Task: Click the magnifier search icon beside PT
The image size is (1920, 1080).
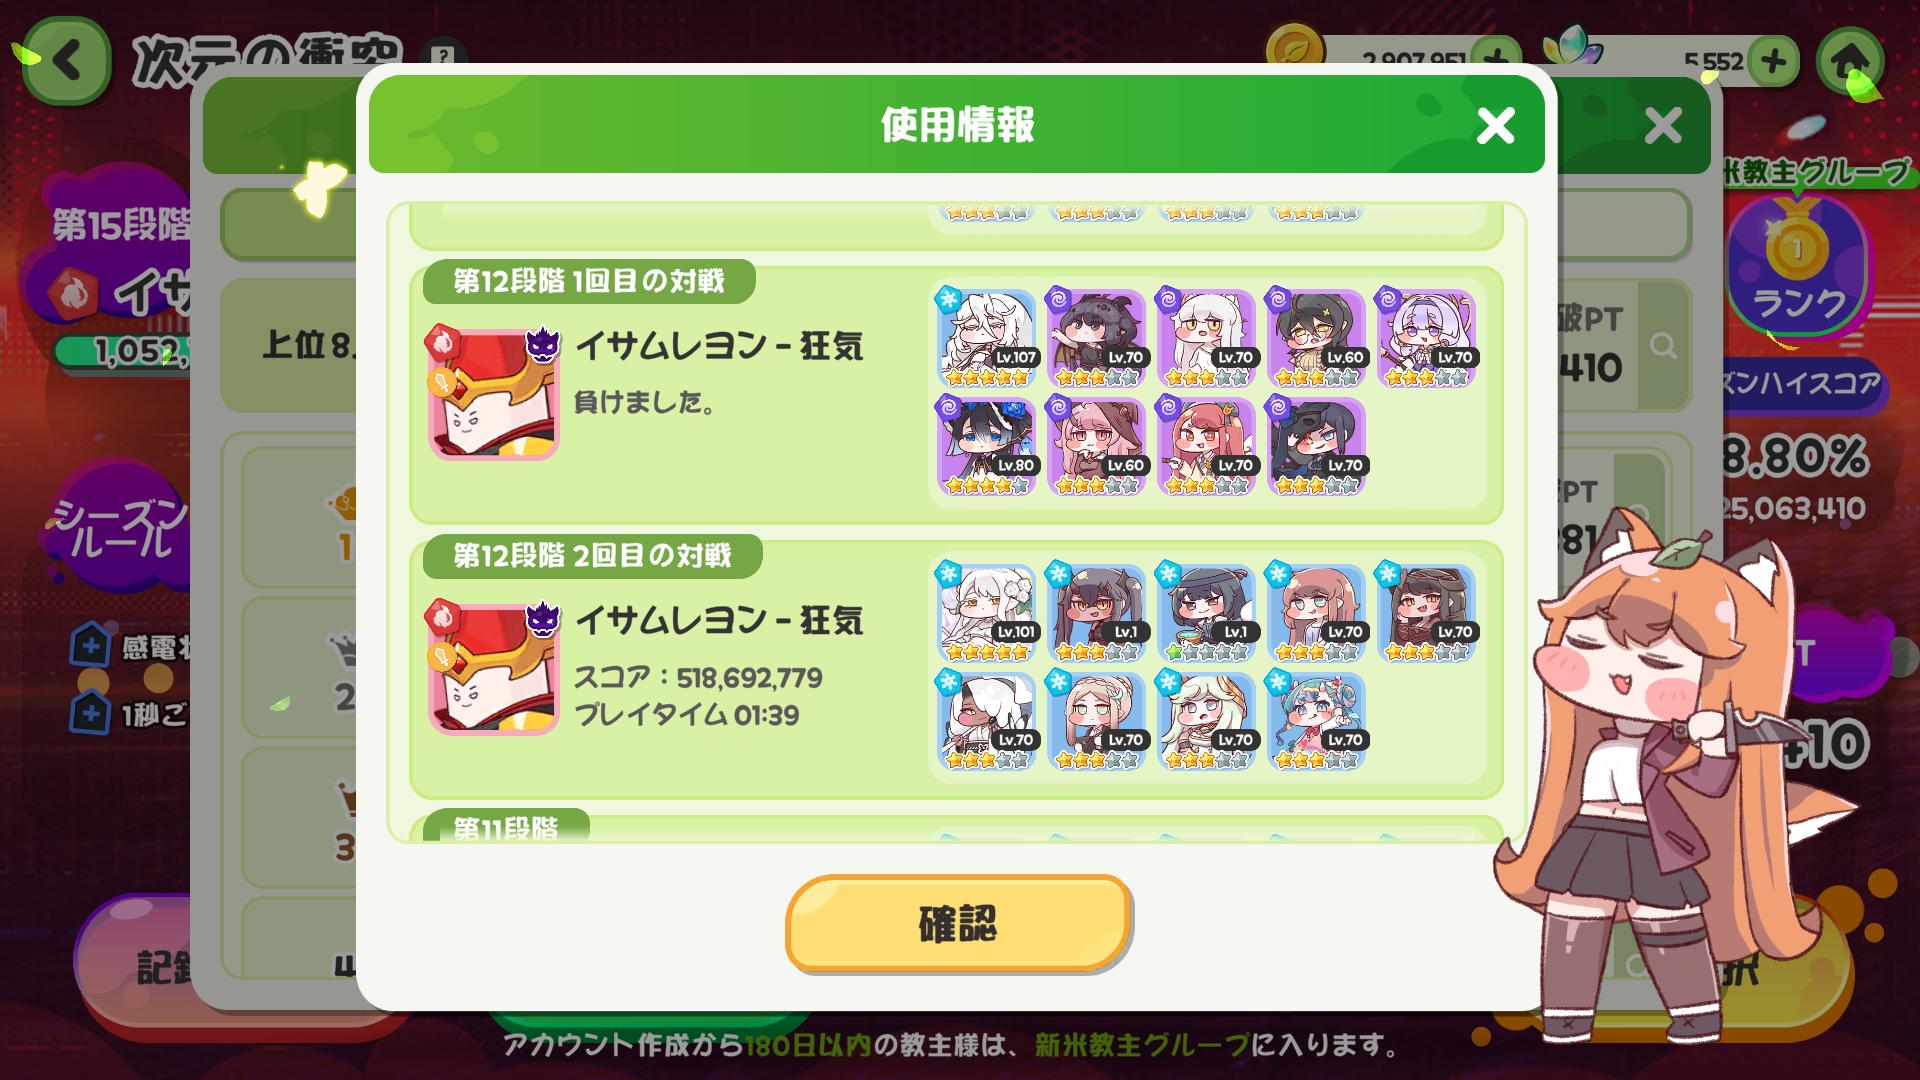Action: pos(1663,345)
